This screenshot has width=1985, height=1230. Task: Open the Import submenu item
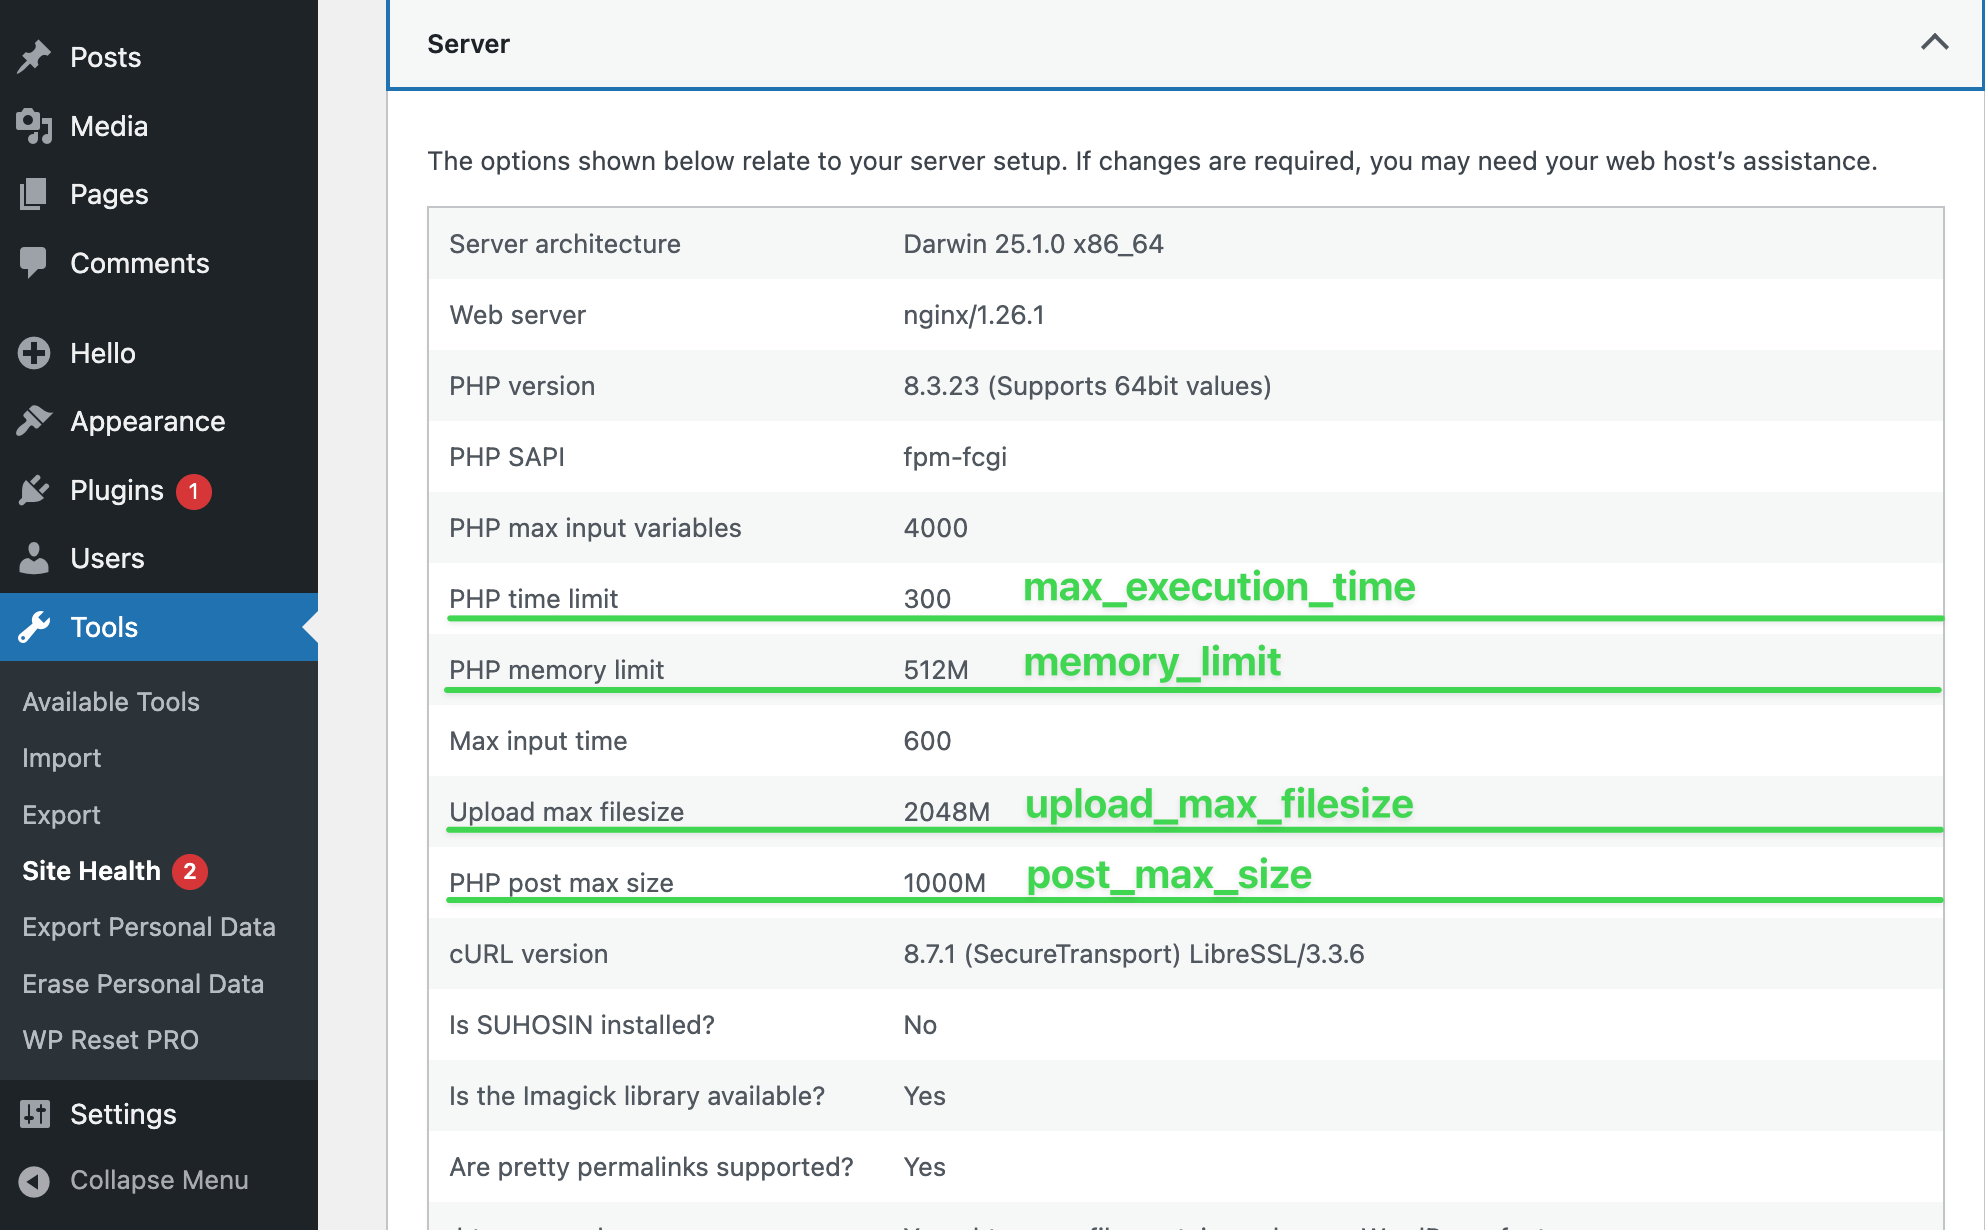[62, 758]
